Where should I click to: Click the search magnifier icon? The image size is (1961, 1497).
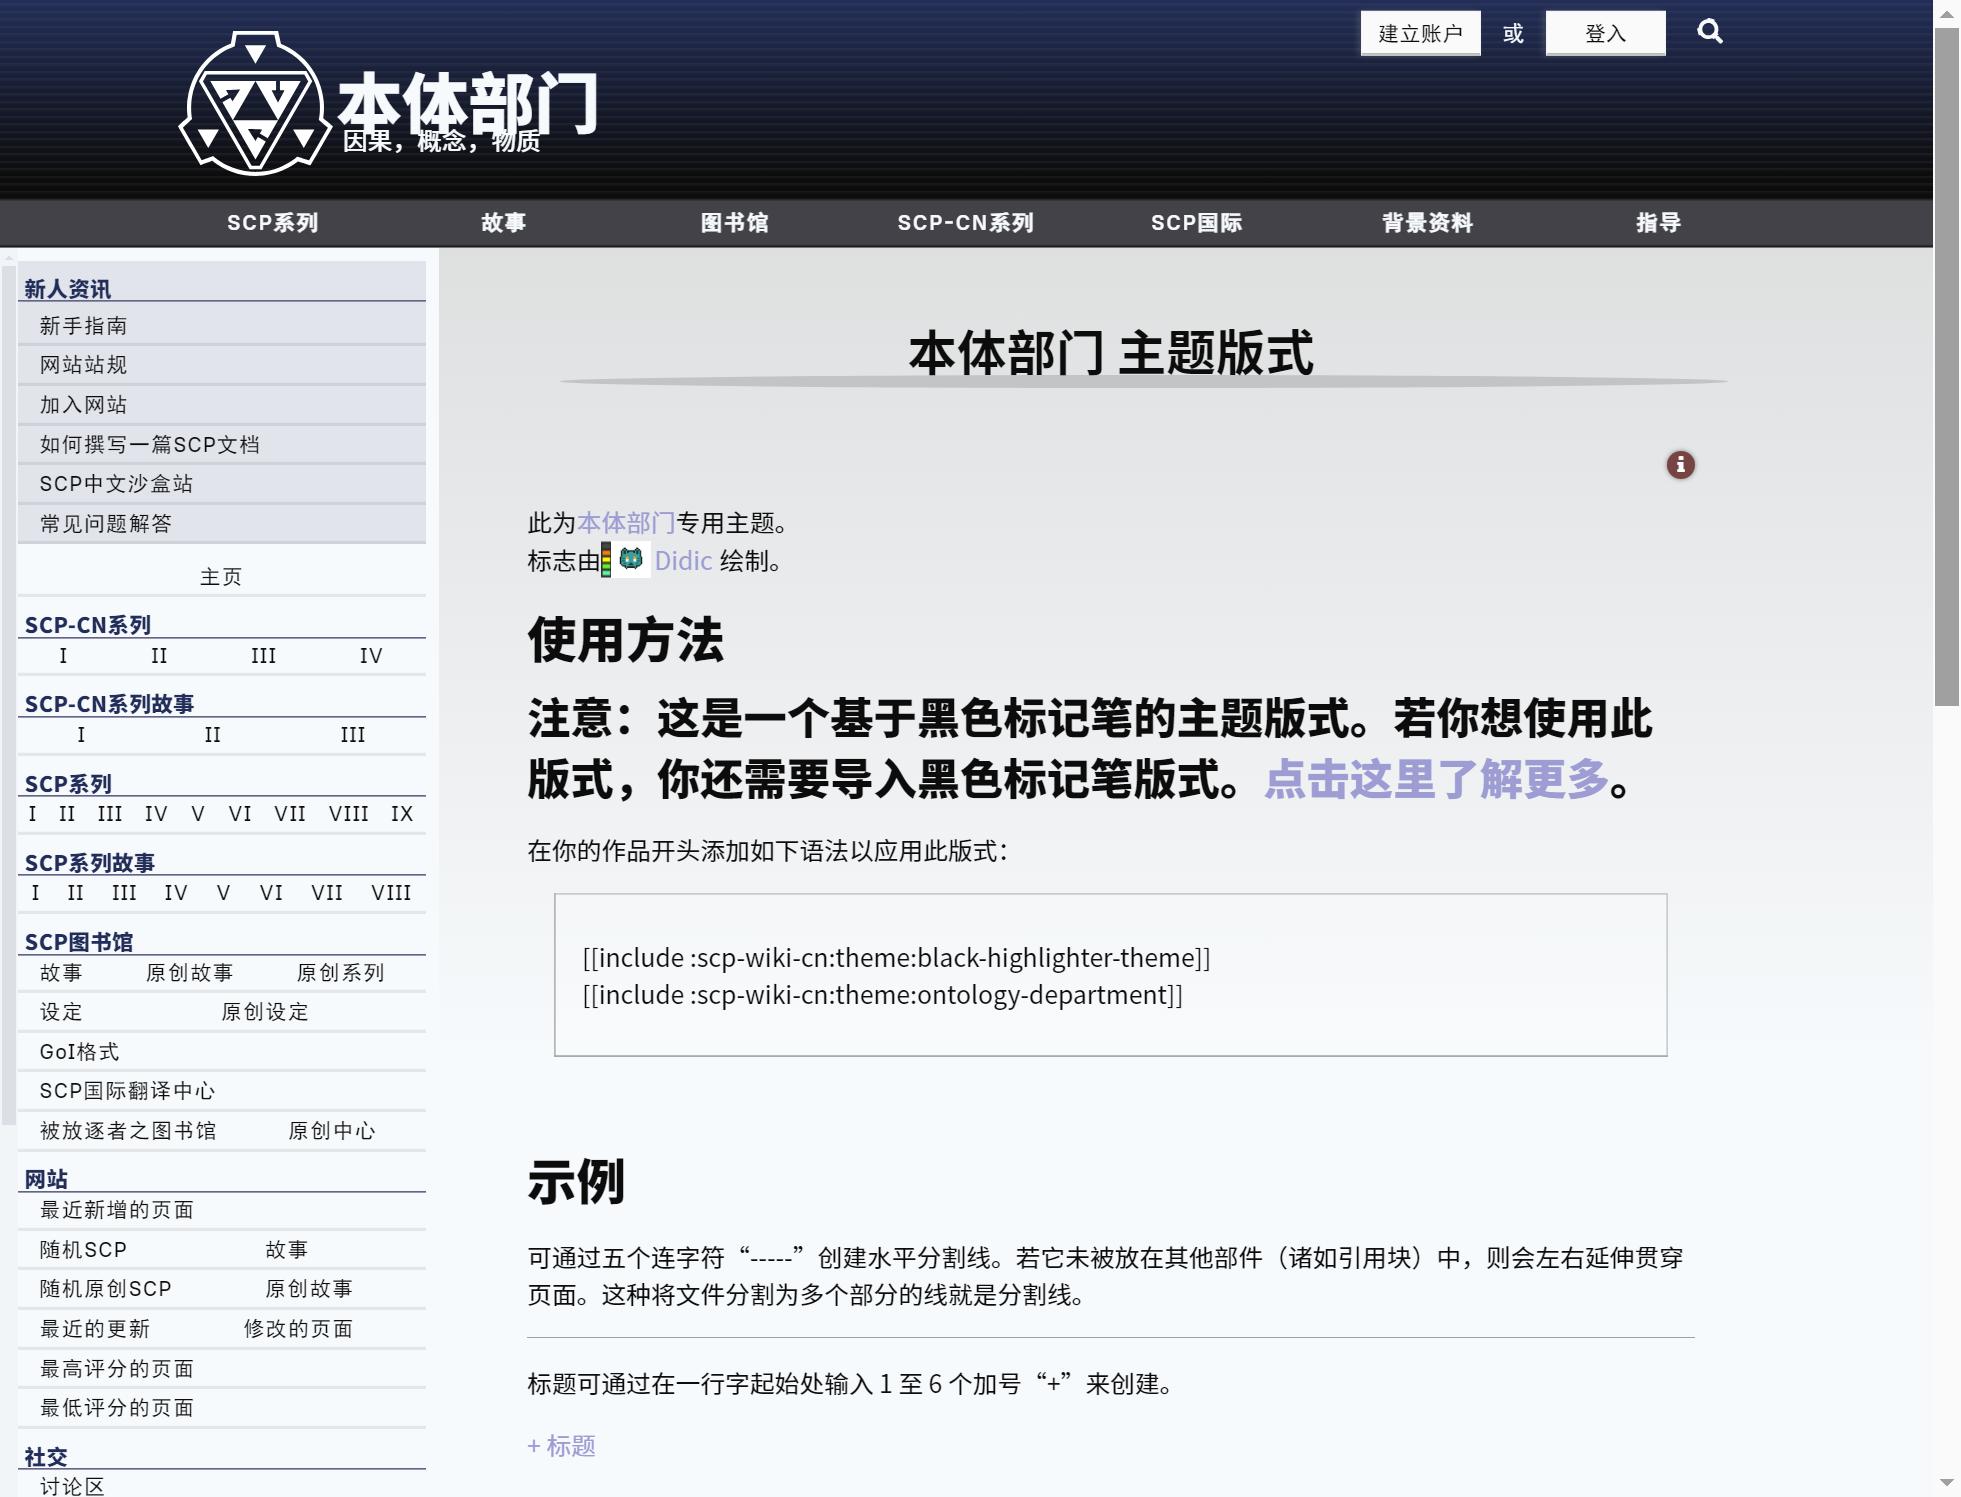[x=1709, y=32]
